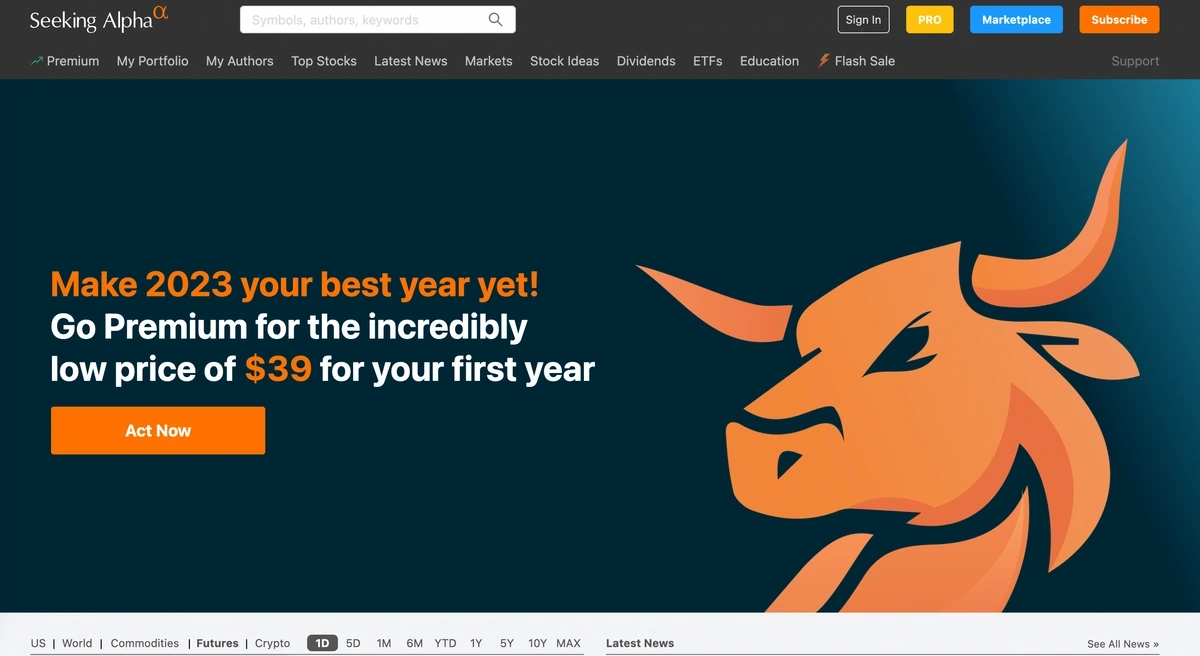Select the 5Y time range
This screenshot has height=656, width=1200.
click(507, 644)
